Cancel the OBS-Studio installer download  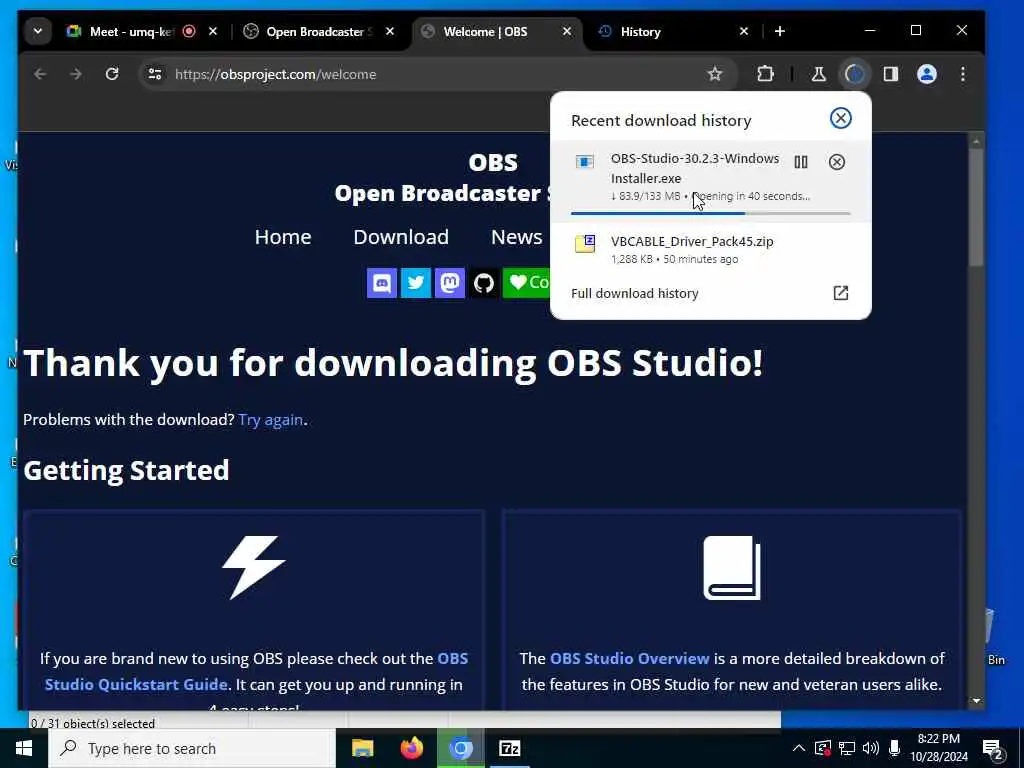coord(837,162)
